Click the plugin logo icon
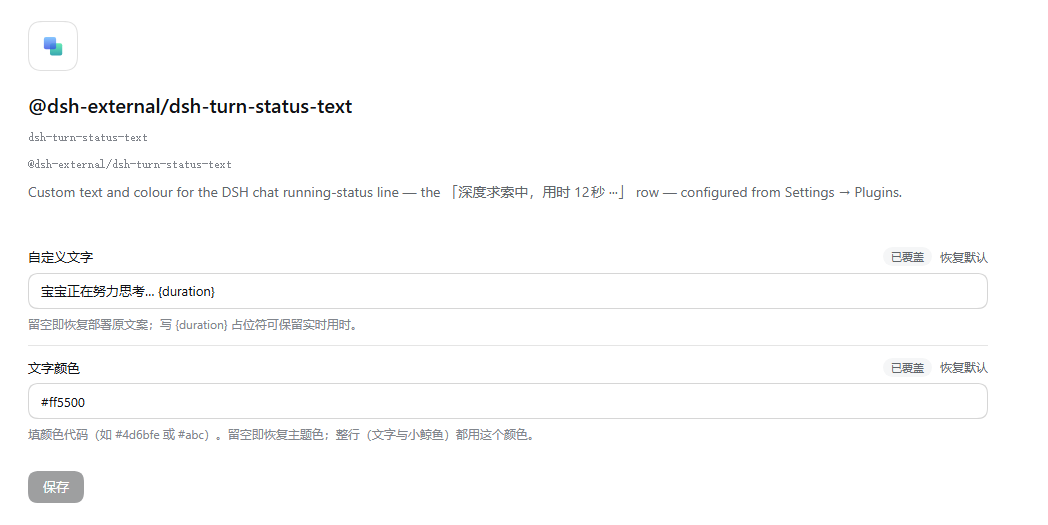The width and height of the screenshot is (1048, 525). click(x=53, y=46)
